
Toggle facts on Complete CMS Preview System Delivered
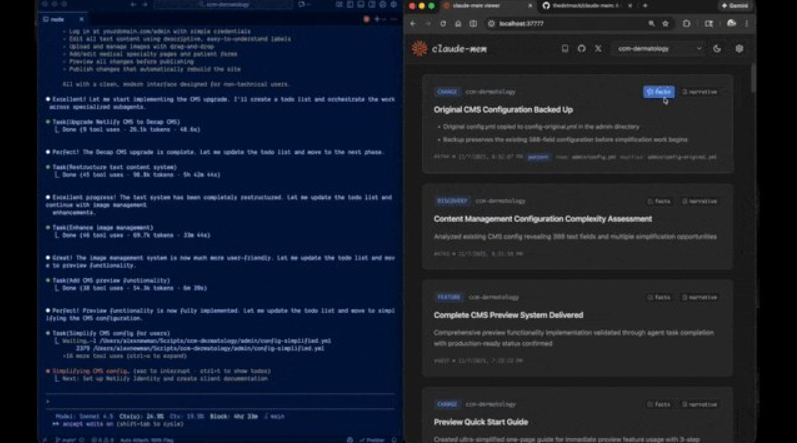[659, 297]
